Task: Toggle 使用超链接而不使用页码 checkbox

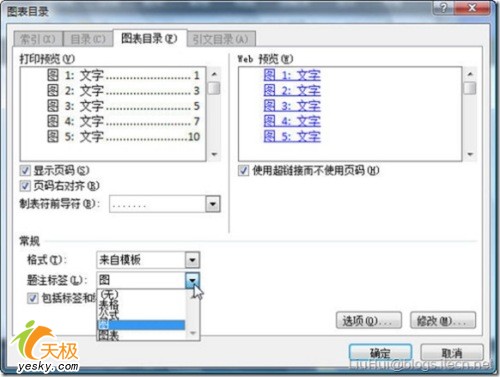Action: point(243,171)
